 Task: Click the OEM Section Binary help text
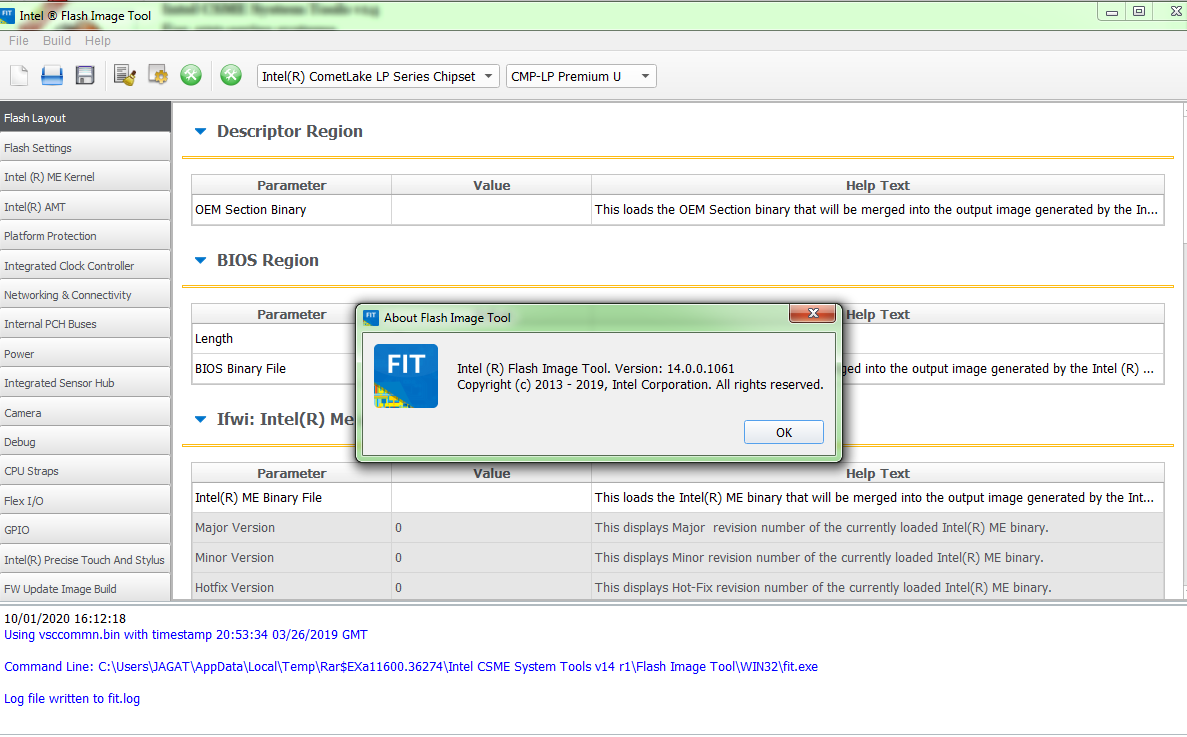coord(877,210)
